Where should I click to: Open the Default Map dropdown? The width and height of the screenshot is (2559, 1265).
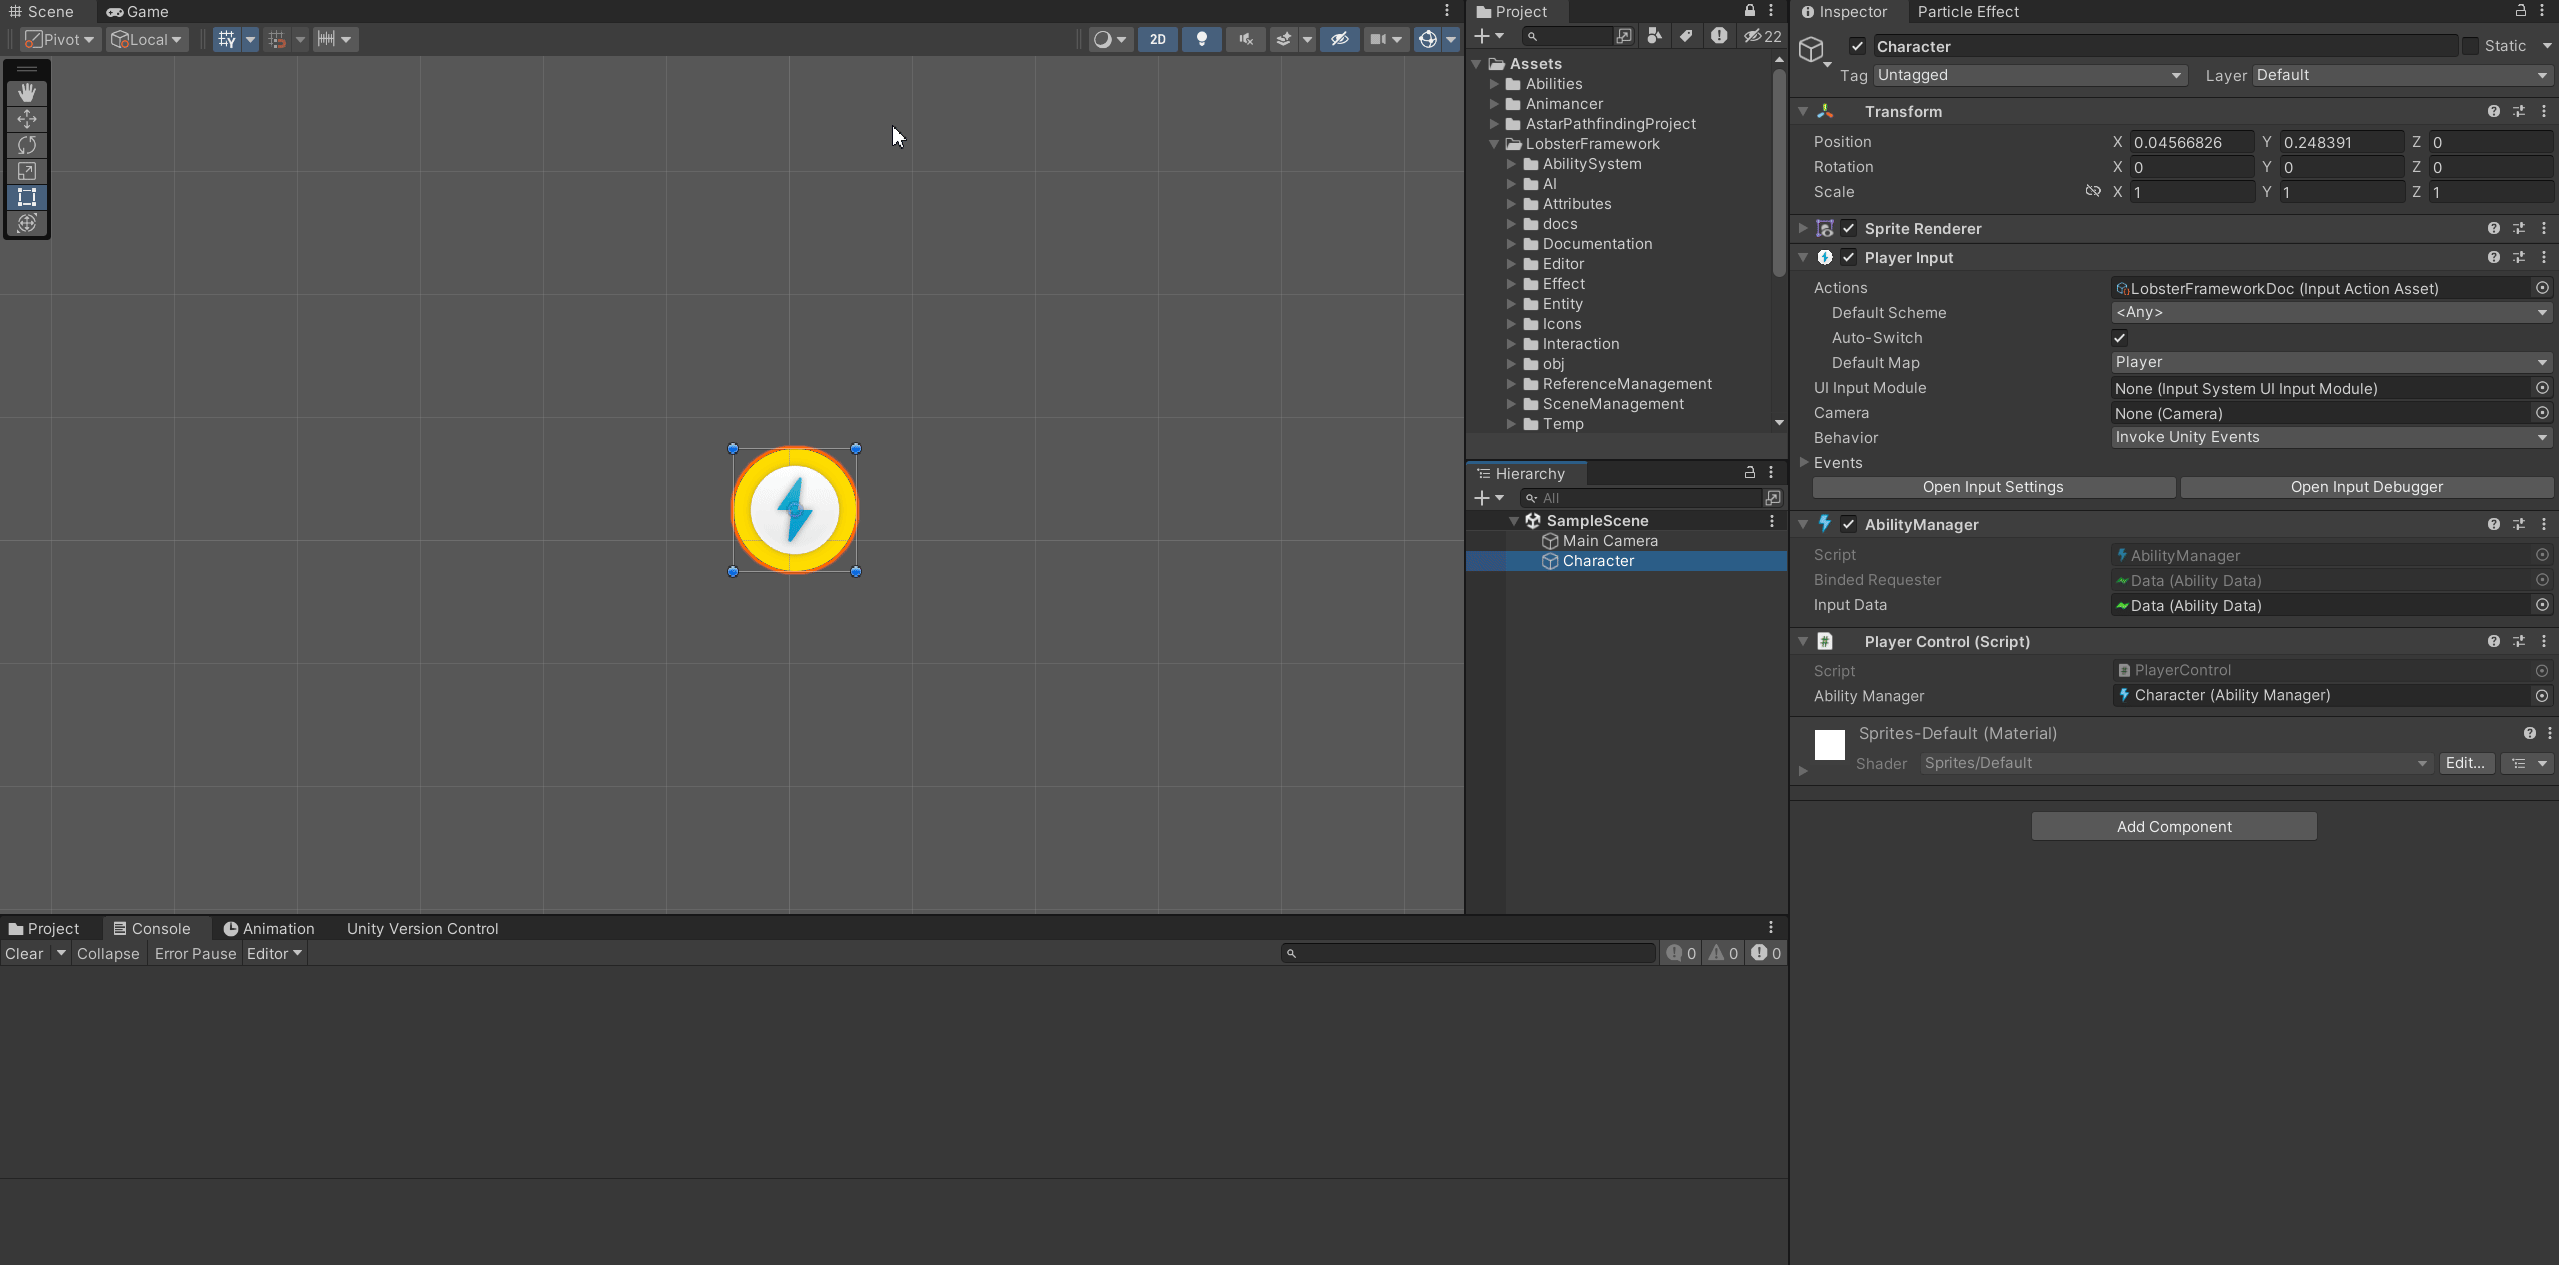pos(2331,362)
